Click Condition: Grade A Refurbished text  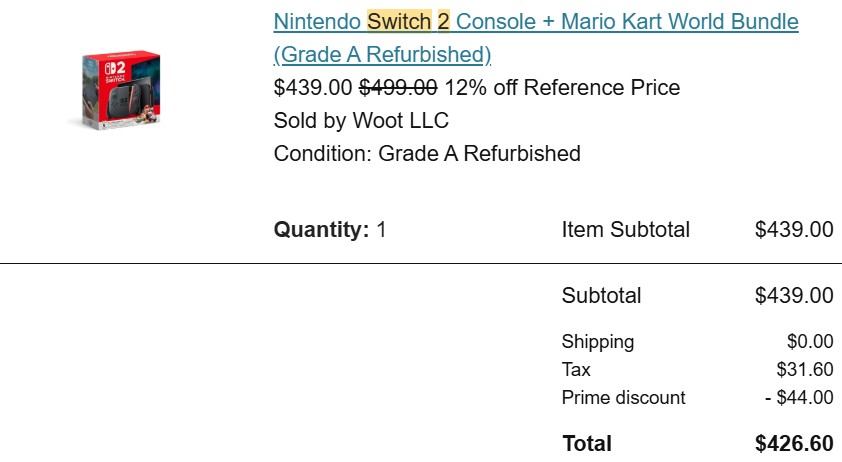pos(427,154)
